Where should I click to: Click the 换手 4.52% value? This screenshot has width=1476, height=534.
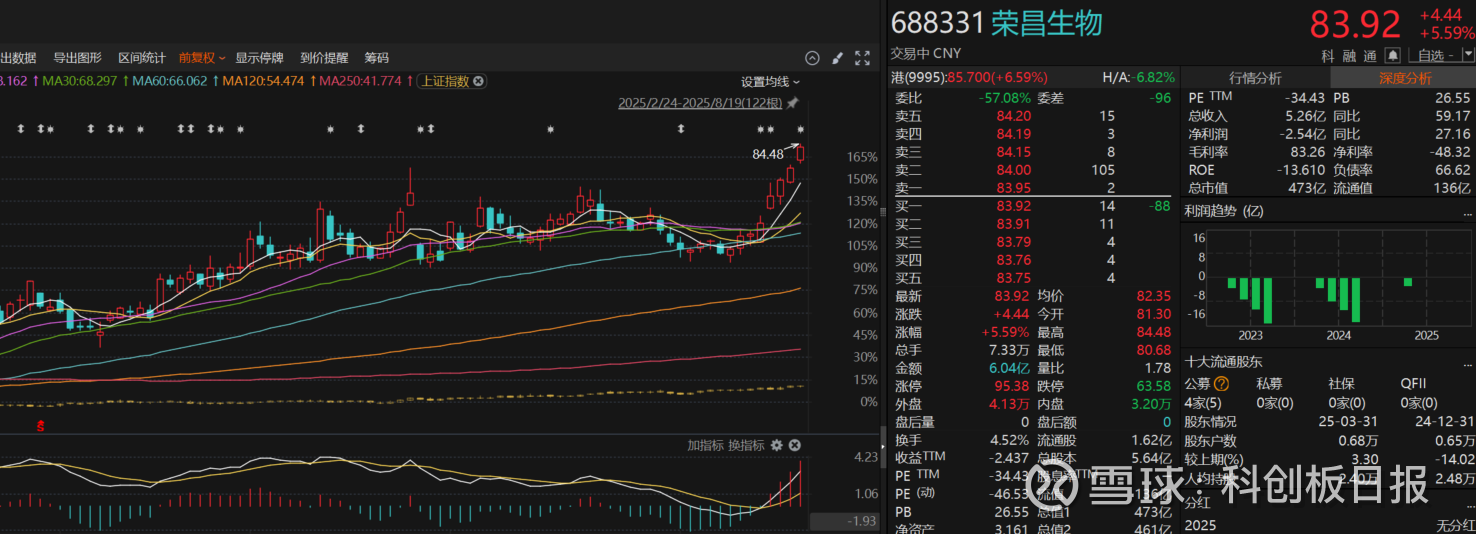pos(1009,440)
